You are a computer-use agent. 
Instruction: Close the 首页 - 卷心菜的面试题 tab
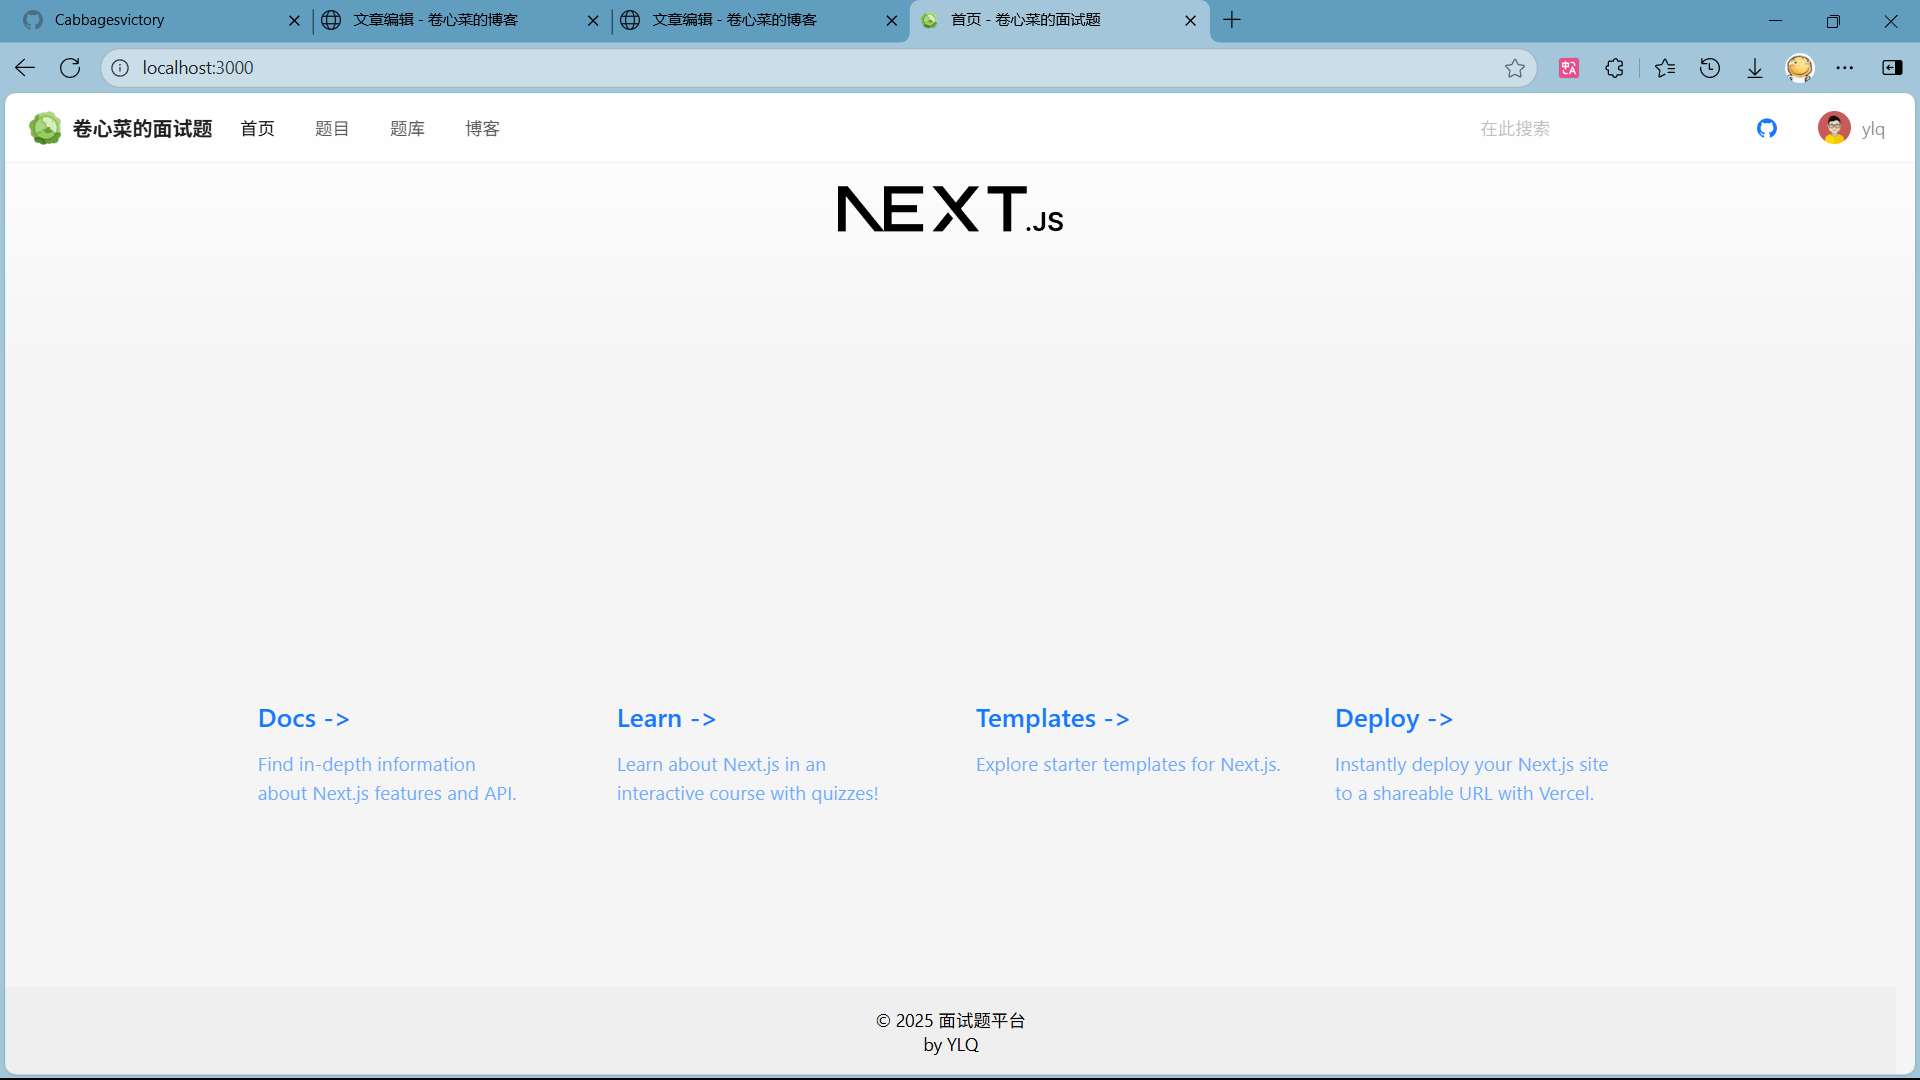(1190, 20)
